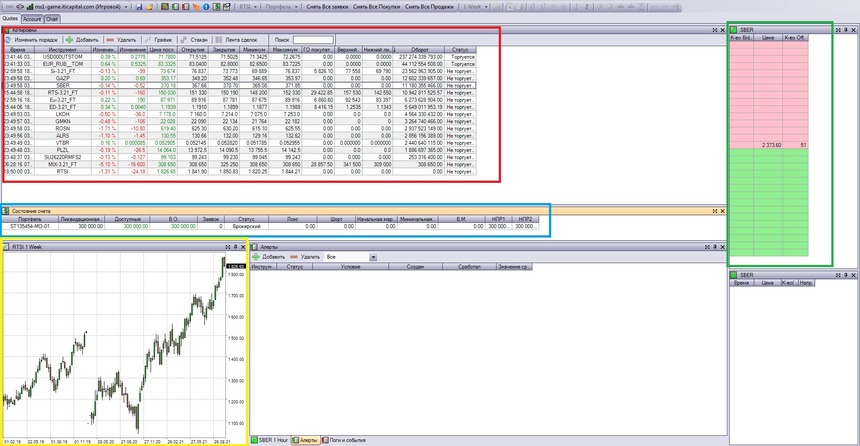Select the ROSN quote row
860x446 pixels.
(x=240, y=128)
